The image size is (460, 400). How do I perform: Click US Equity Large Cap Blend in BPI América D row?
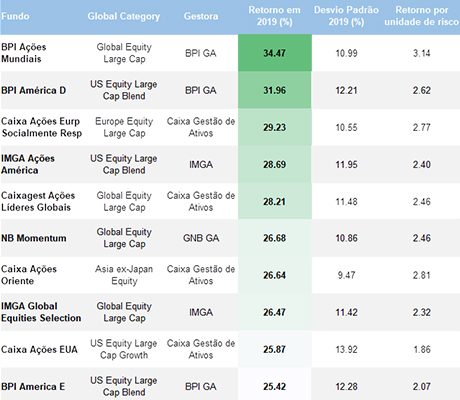[124, 90]
